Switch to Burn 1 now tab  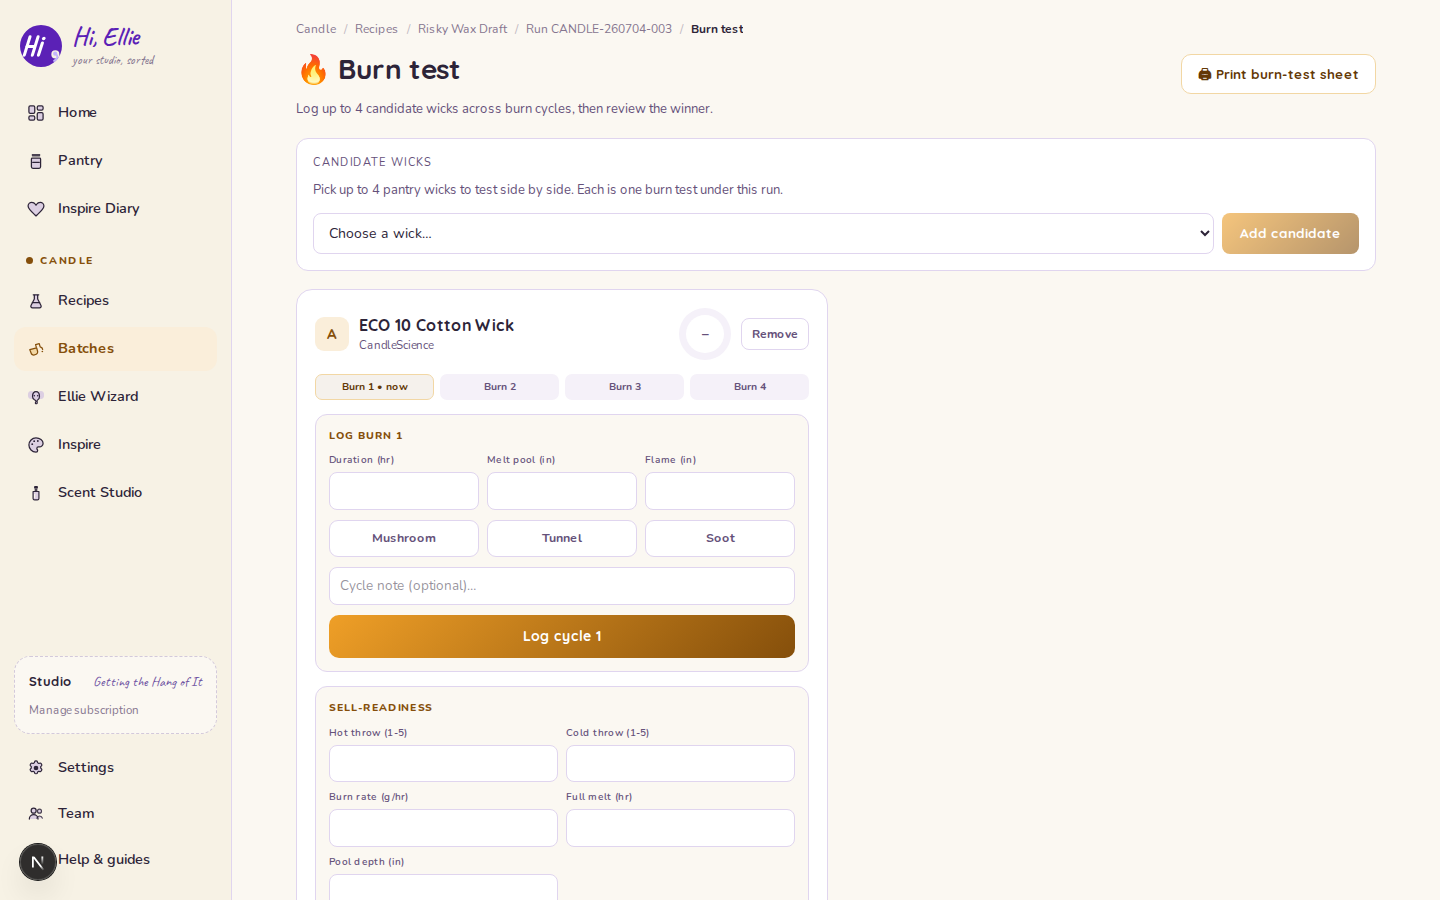pos(374,387)
